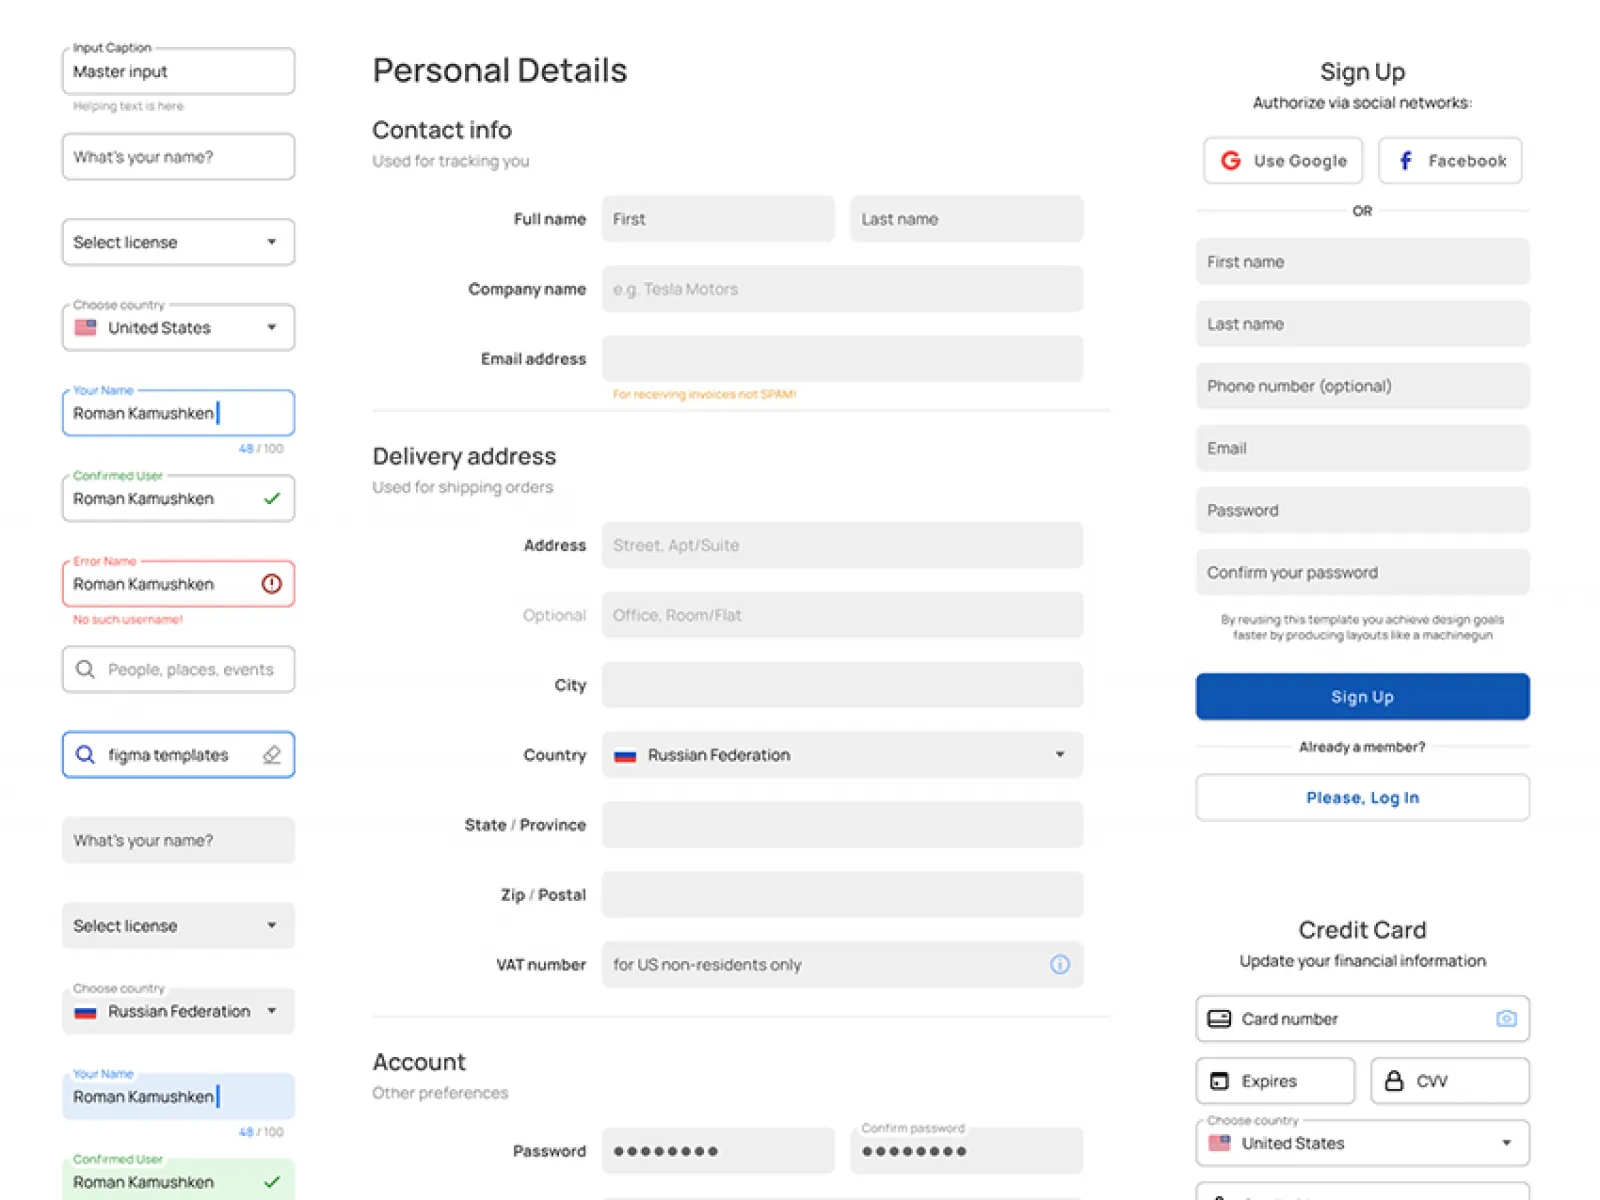Click the search magnifier in "People, places, events" field
The image size is (1600, 1200).
85,669
